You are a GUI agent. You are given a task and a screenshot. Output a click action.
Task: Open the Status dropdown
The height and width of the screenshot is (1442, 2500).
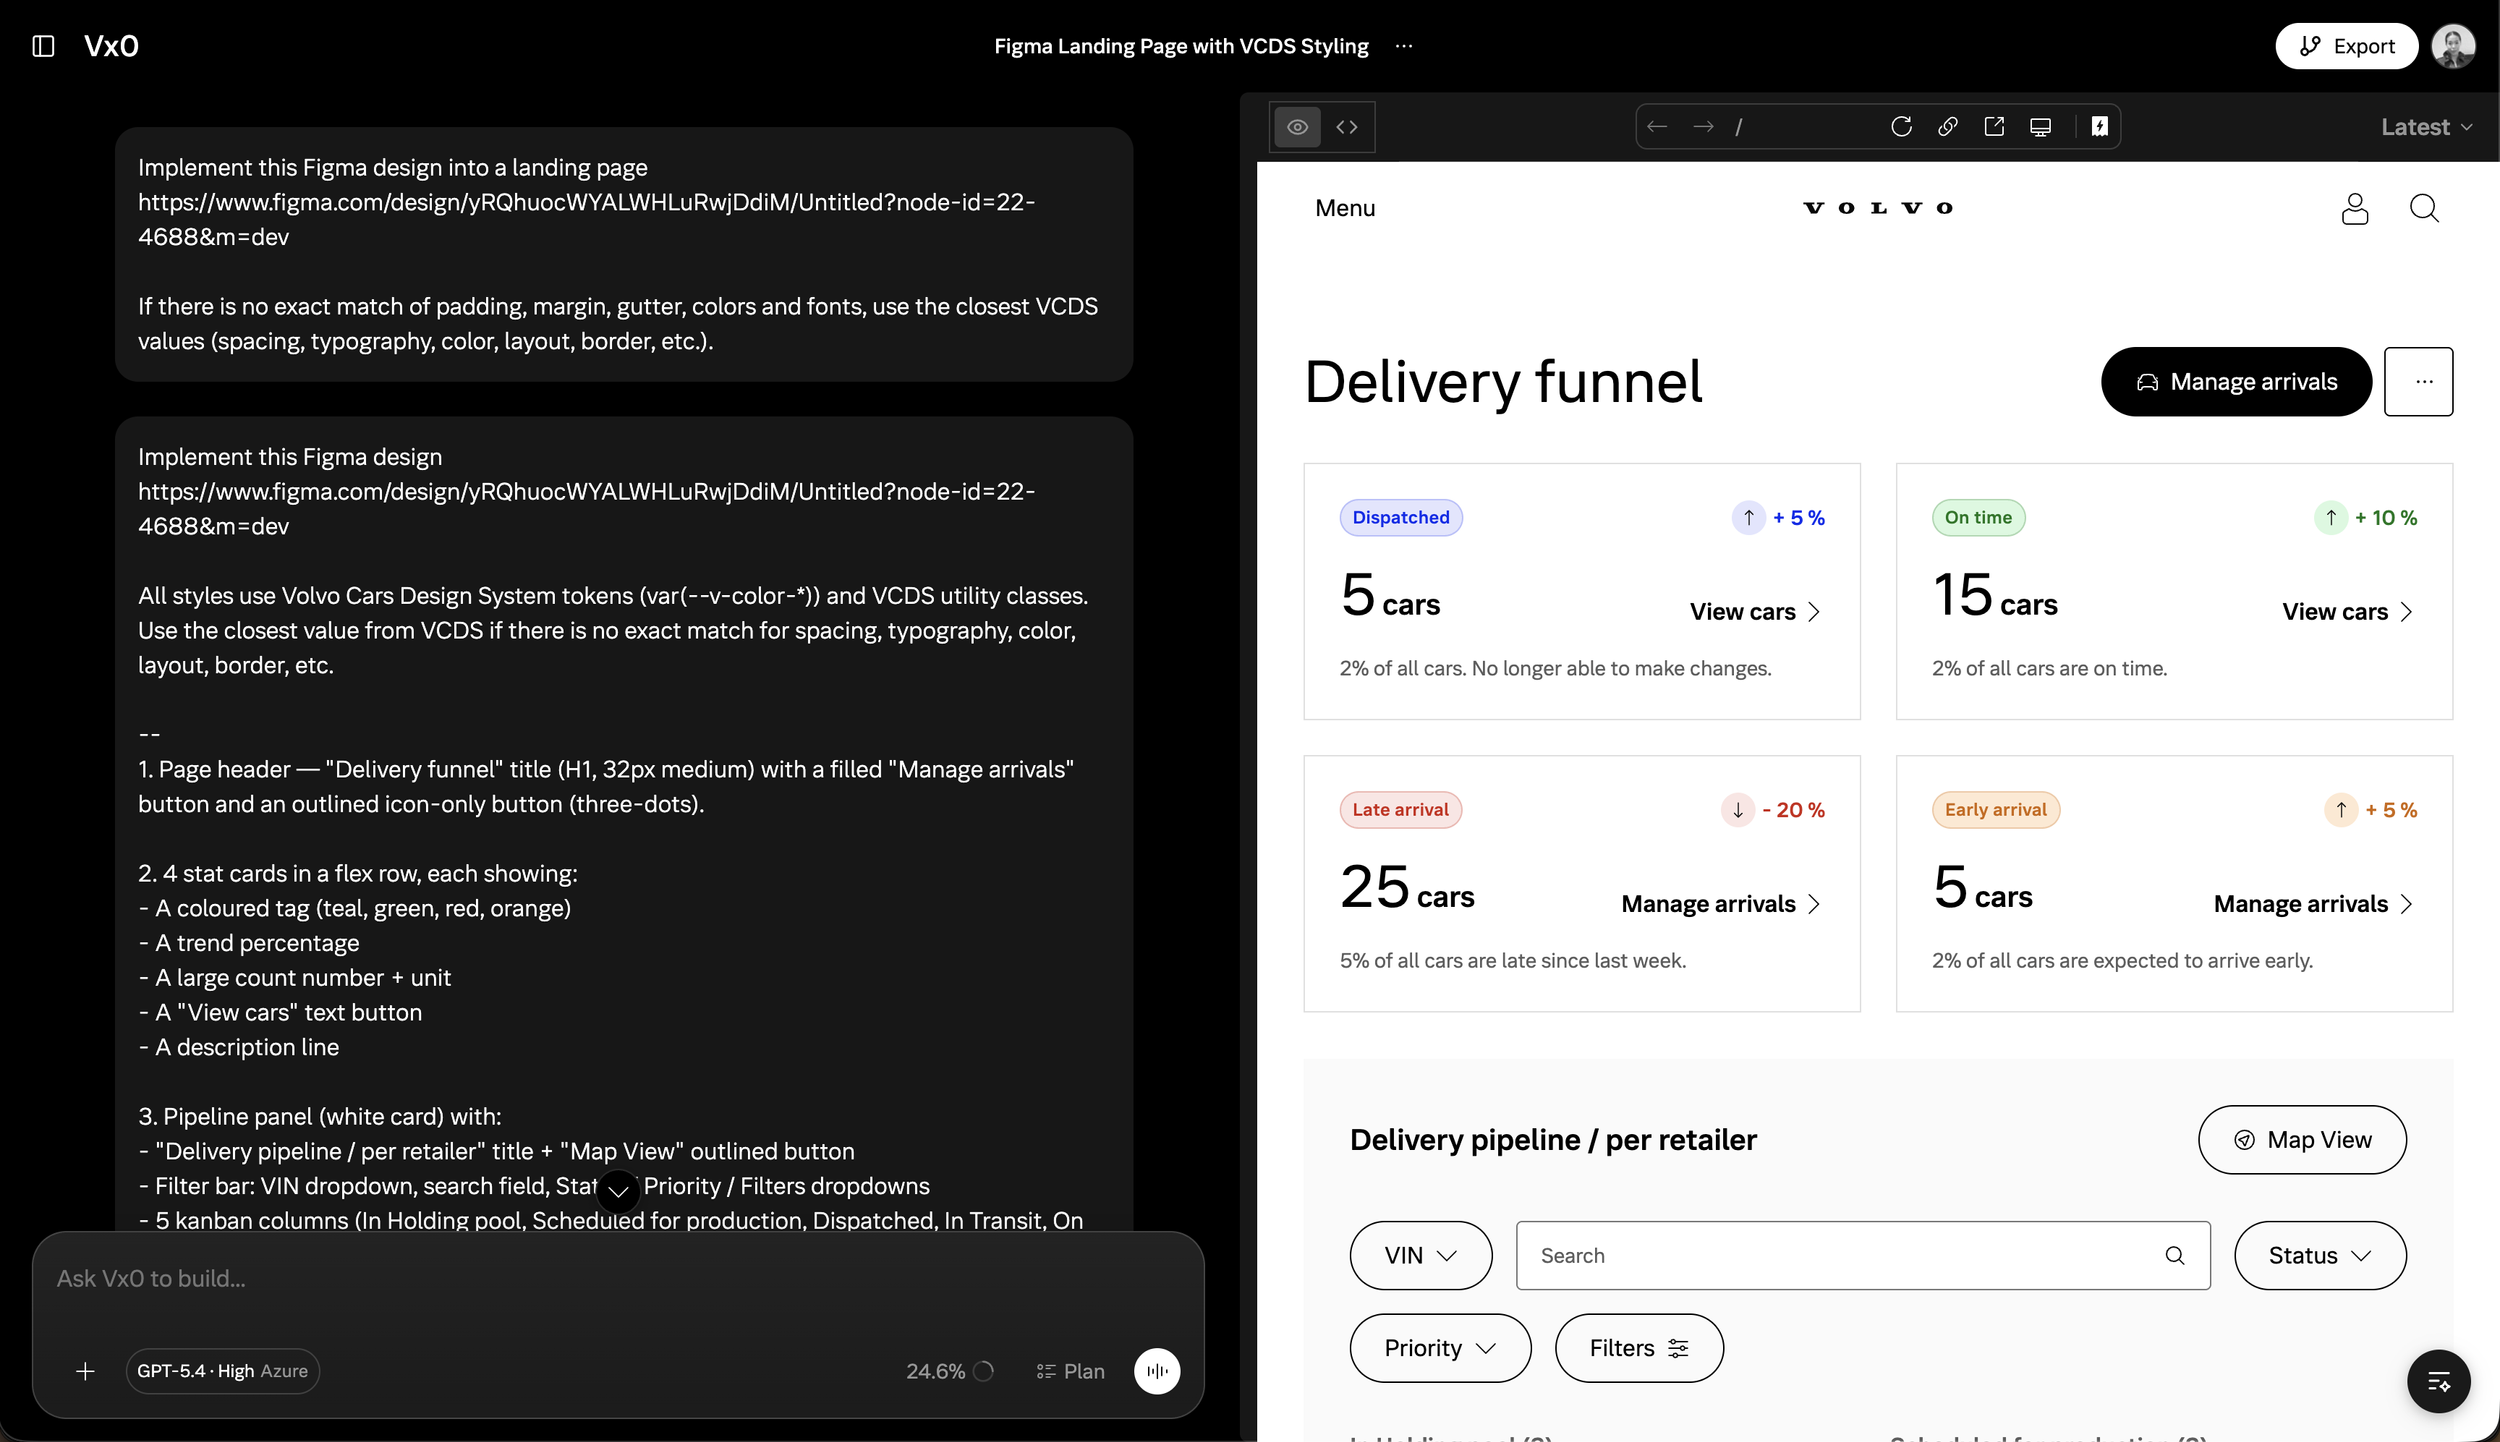click(x=2320, y=1255)
